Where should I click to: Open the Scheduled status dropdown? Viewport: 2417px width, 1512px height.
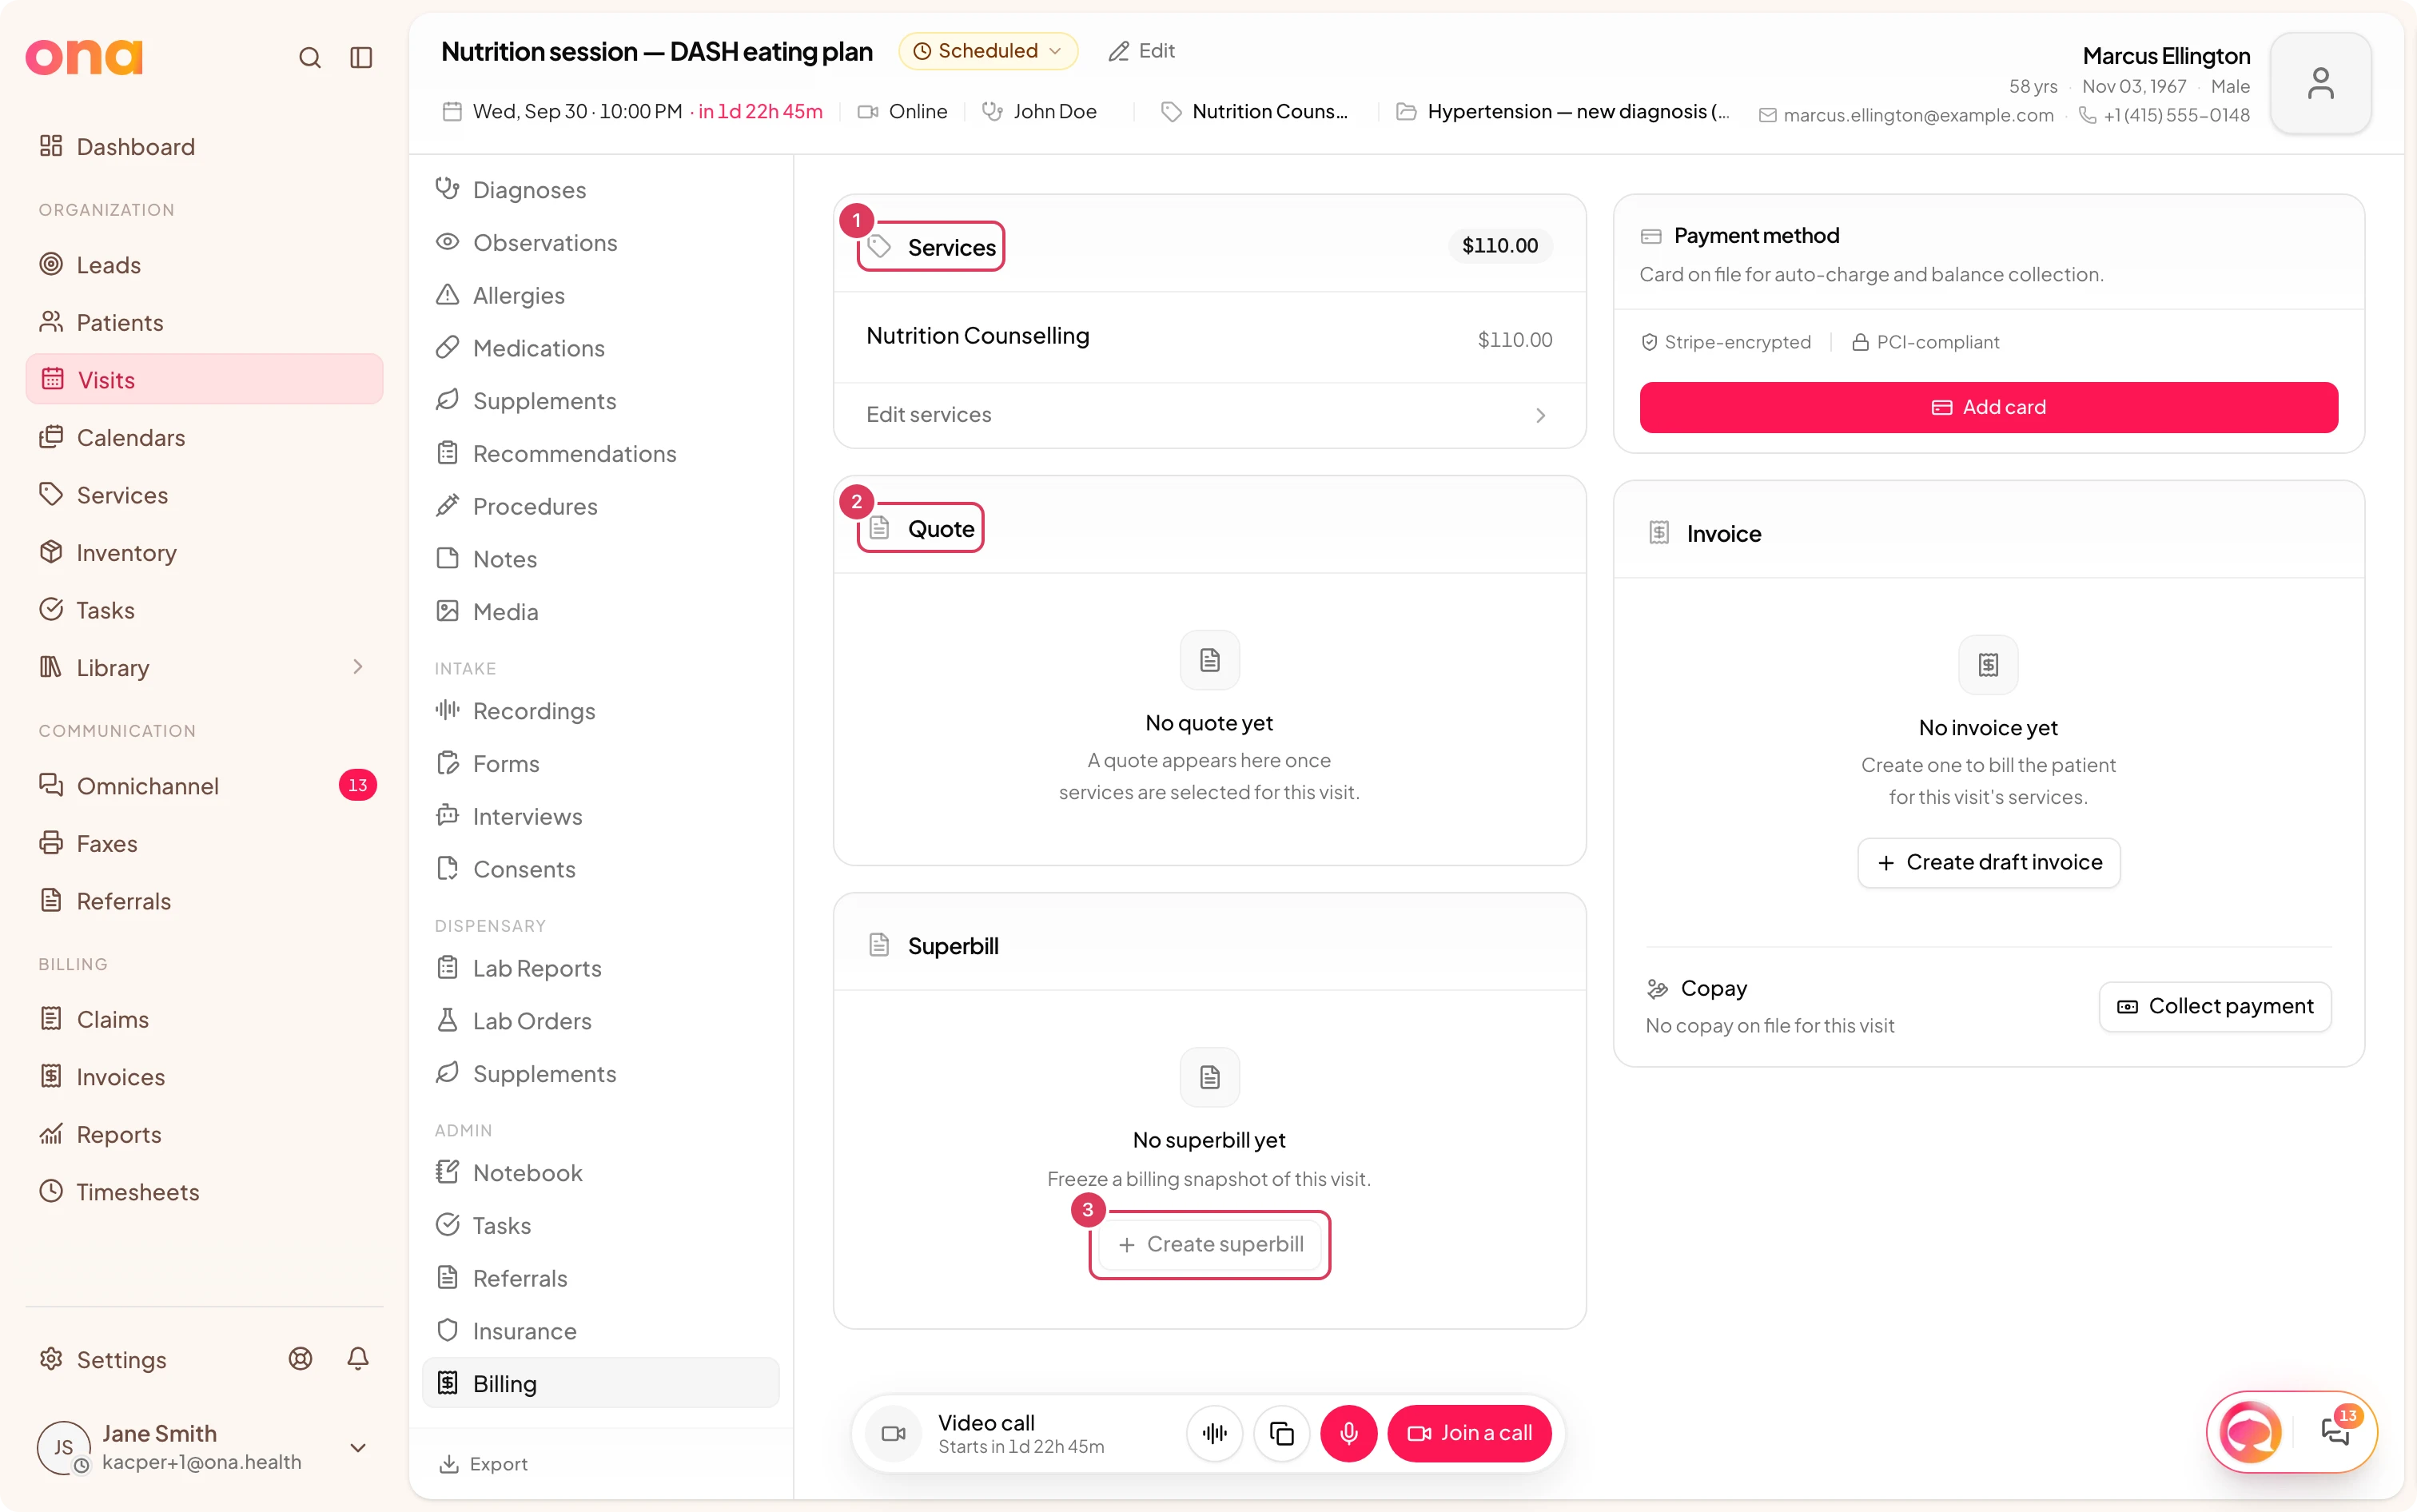(x=988, y=51)
